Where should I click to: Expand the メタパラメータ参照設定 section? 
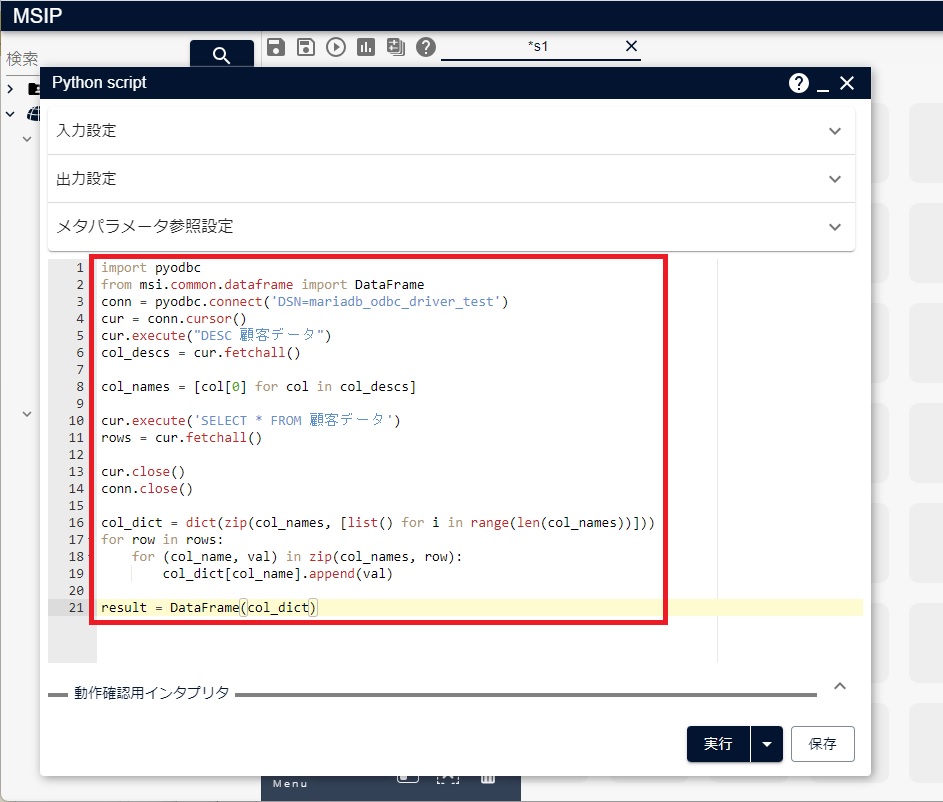click(x=451, y=227)
